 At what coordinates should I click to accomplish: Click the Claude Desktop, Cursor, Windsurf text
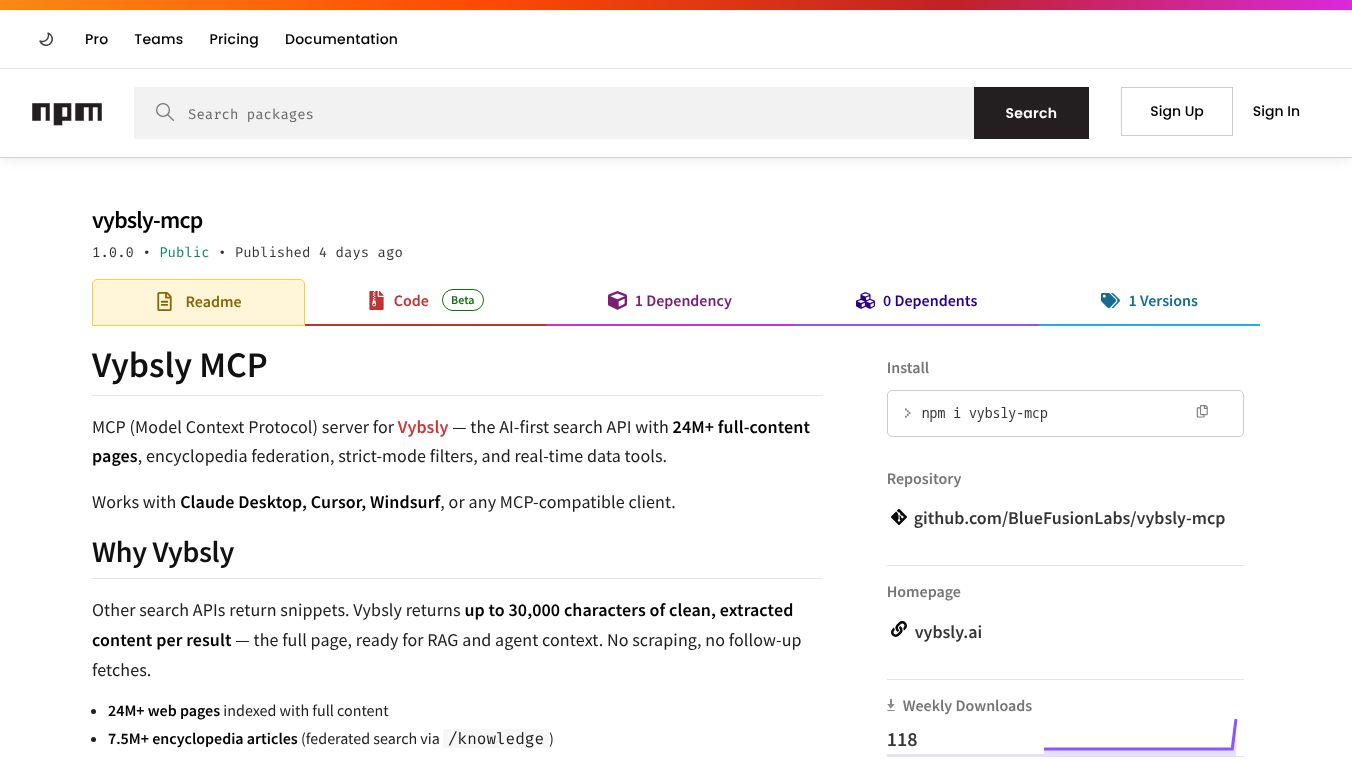point(310,502)
